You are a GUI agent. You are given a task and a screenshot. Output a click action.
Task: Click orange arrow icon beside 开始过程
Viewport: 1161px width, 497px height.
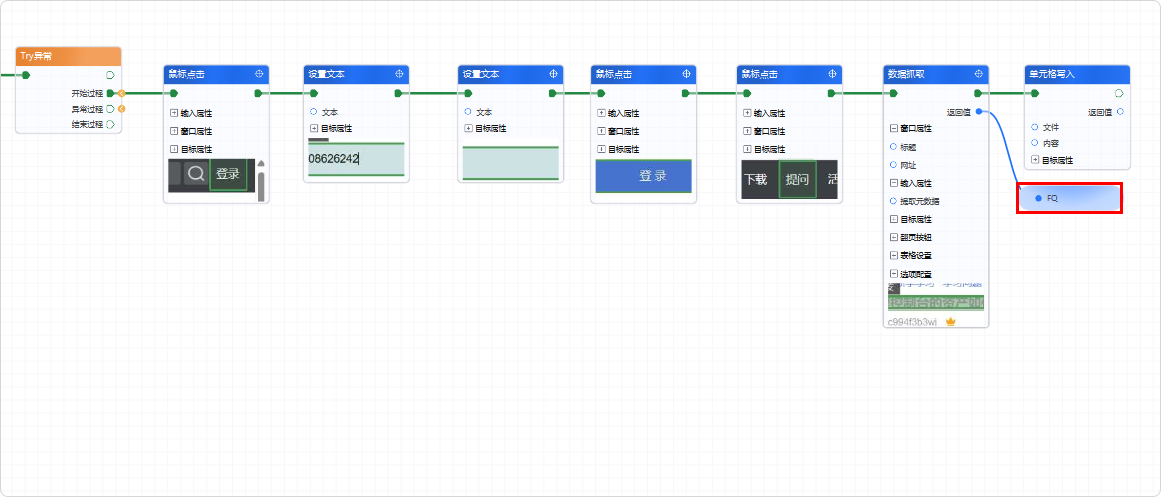point(121,93)
